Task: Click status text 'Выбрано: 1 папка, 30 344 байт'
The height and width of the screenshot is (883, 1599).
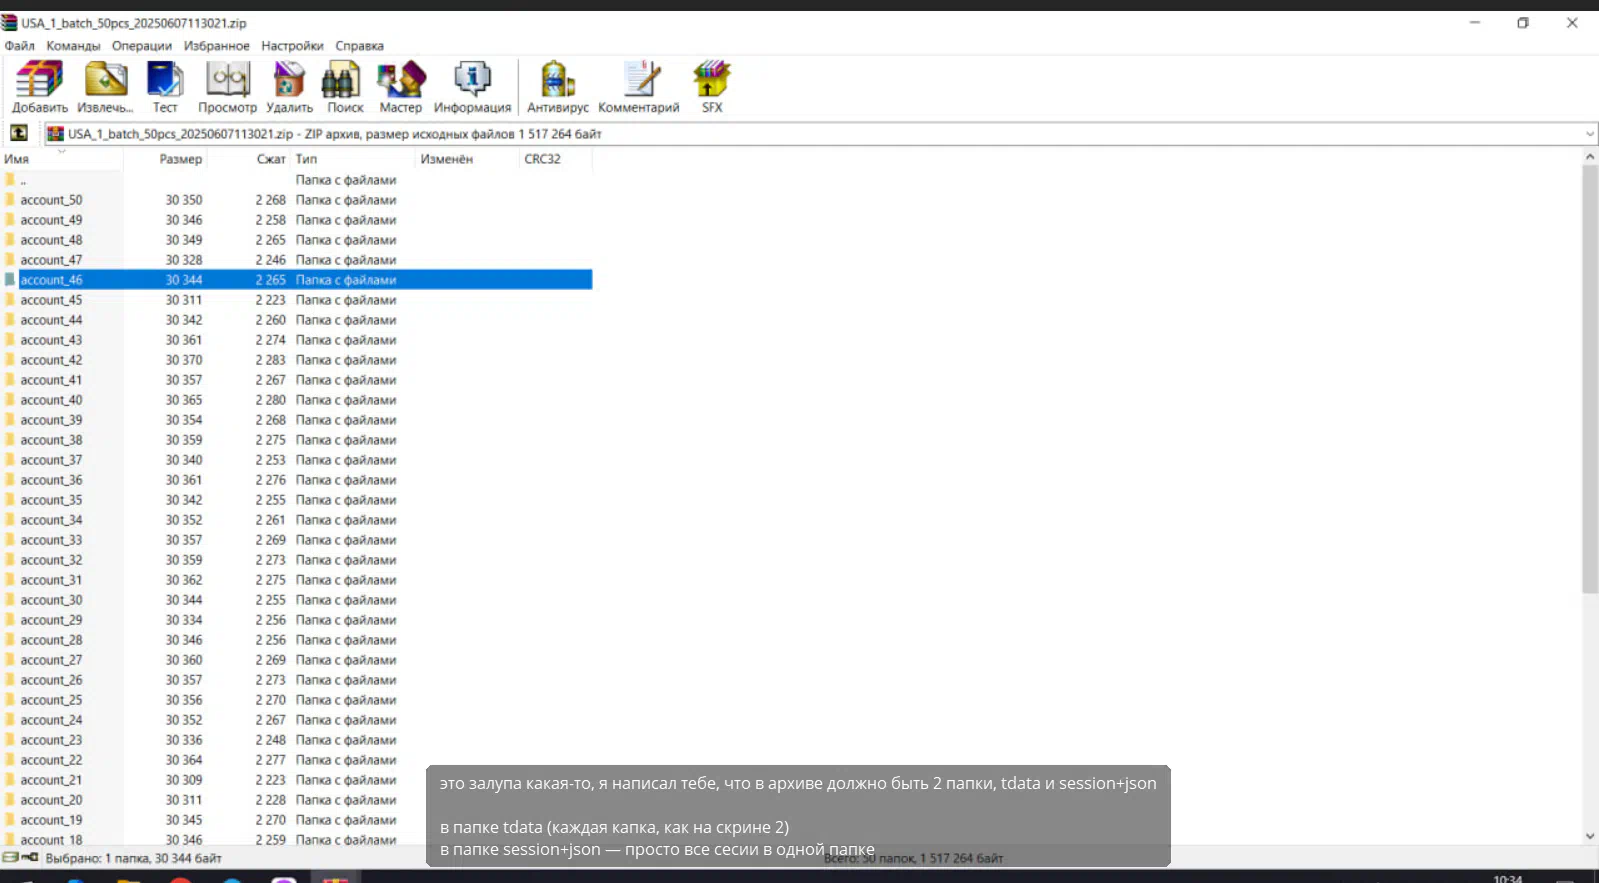Action: pos(133,858)
